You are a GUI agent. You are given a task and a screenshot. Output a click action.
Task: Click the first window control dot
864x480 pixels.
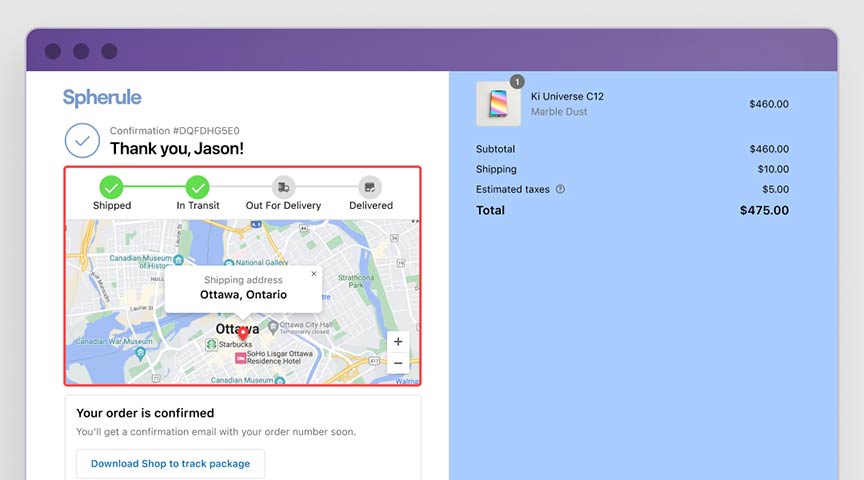[x=53, y=51]
